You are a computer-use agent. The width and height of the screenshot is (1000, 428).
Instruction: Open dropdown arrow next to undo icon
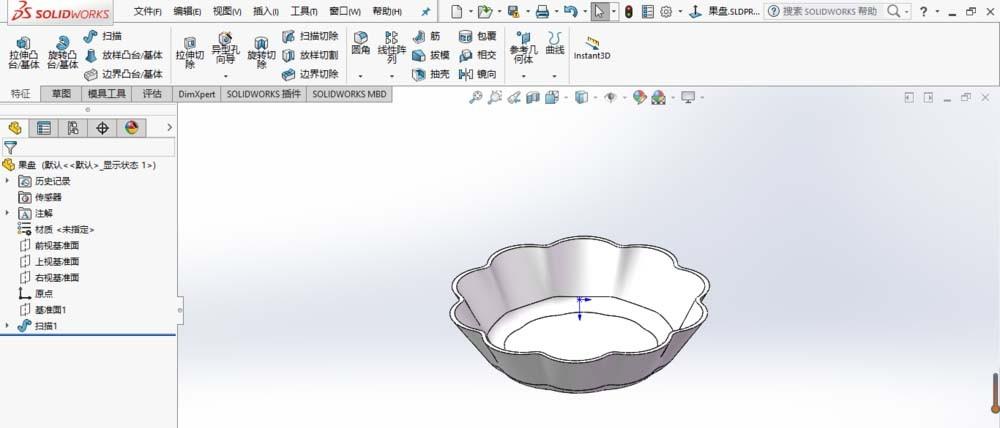pyautogui.click(x=585, y=11)
